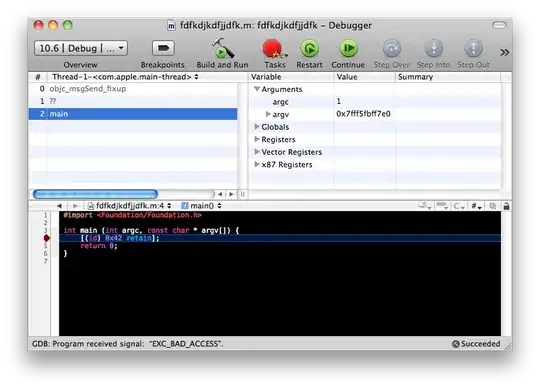Click the Step Over icon

[392, 49]
